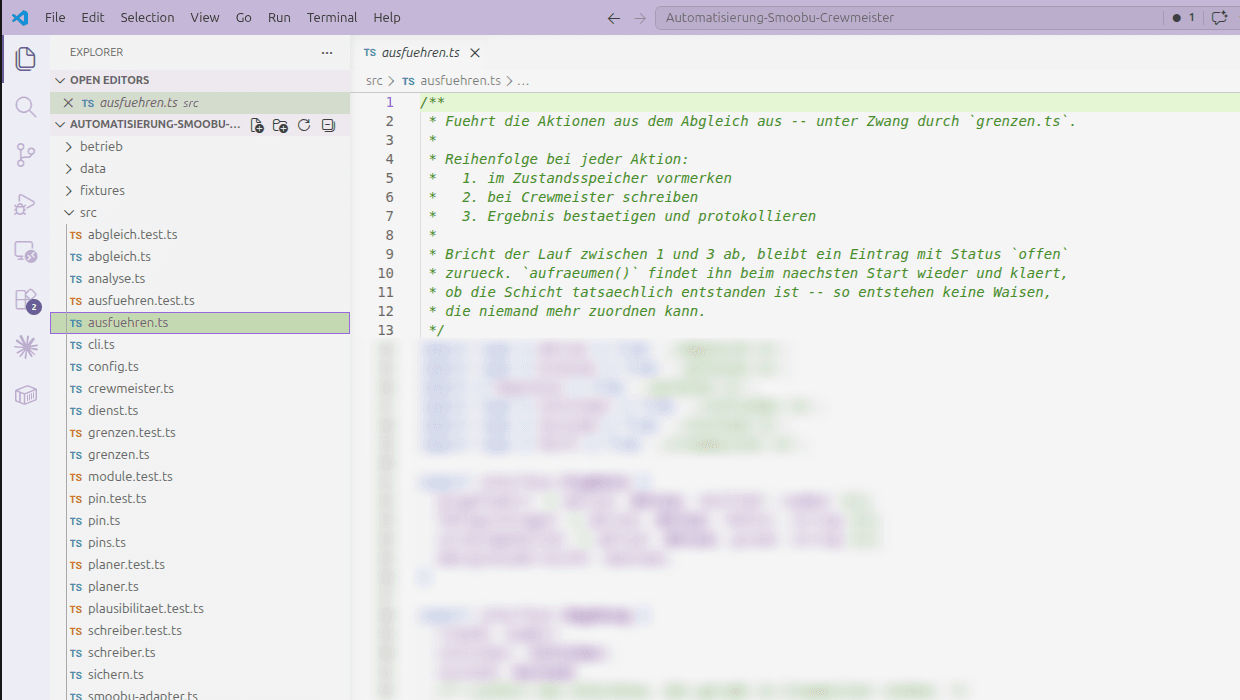Refresh the Explorer file tree

coord(304,125)
